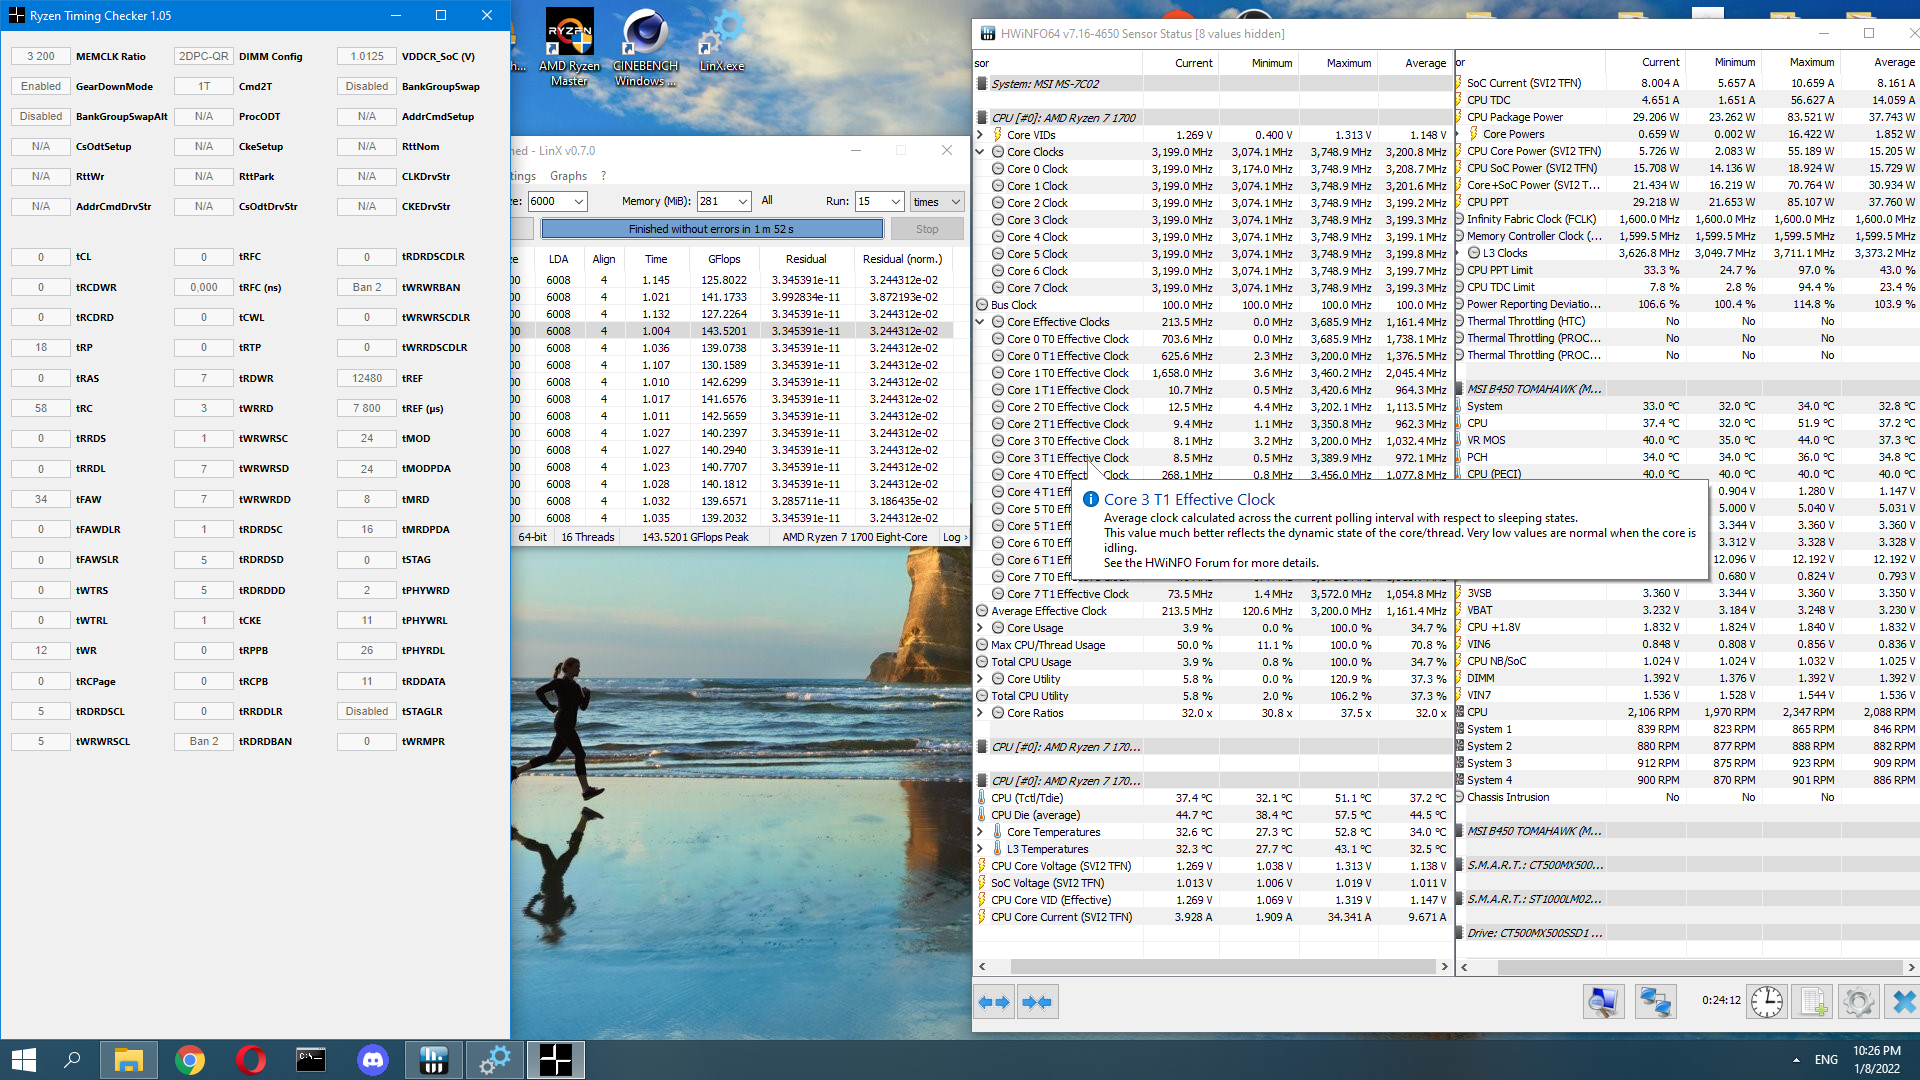
Task: Open the Memory MiB dropdown in LinX
Action: [742, 201]
